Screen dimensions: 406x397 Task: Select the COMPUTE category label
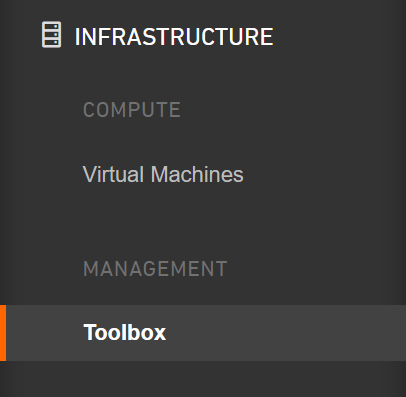click(132, 110)
